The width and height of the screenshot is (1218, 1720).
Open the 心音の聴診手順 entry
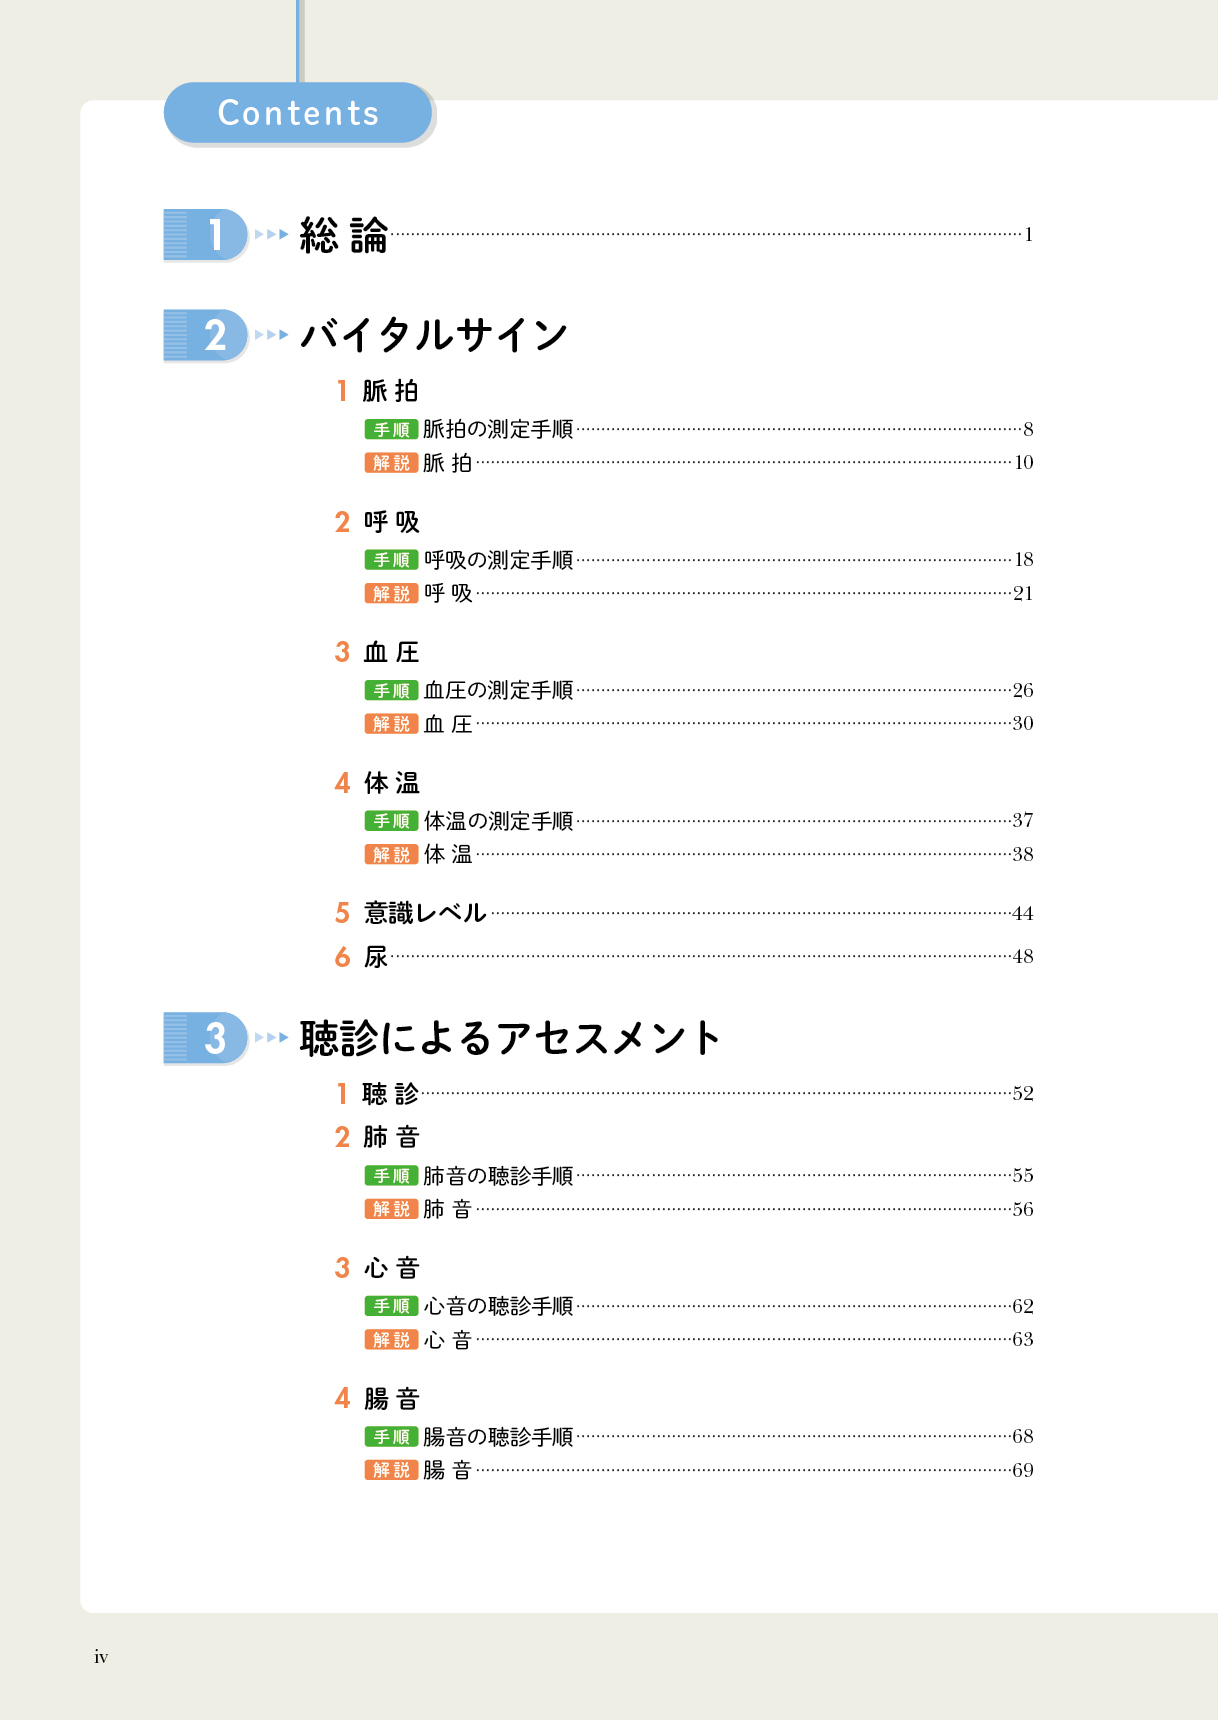click(x=498, y=1306)
